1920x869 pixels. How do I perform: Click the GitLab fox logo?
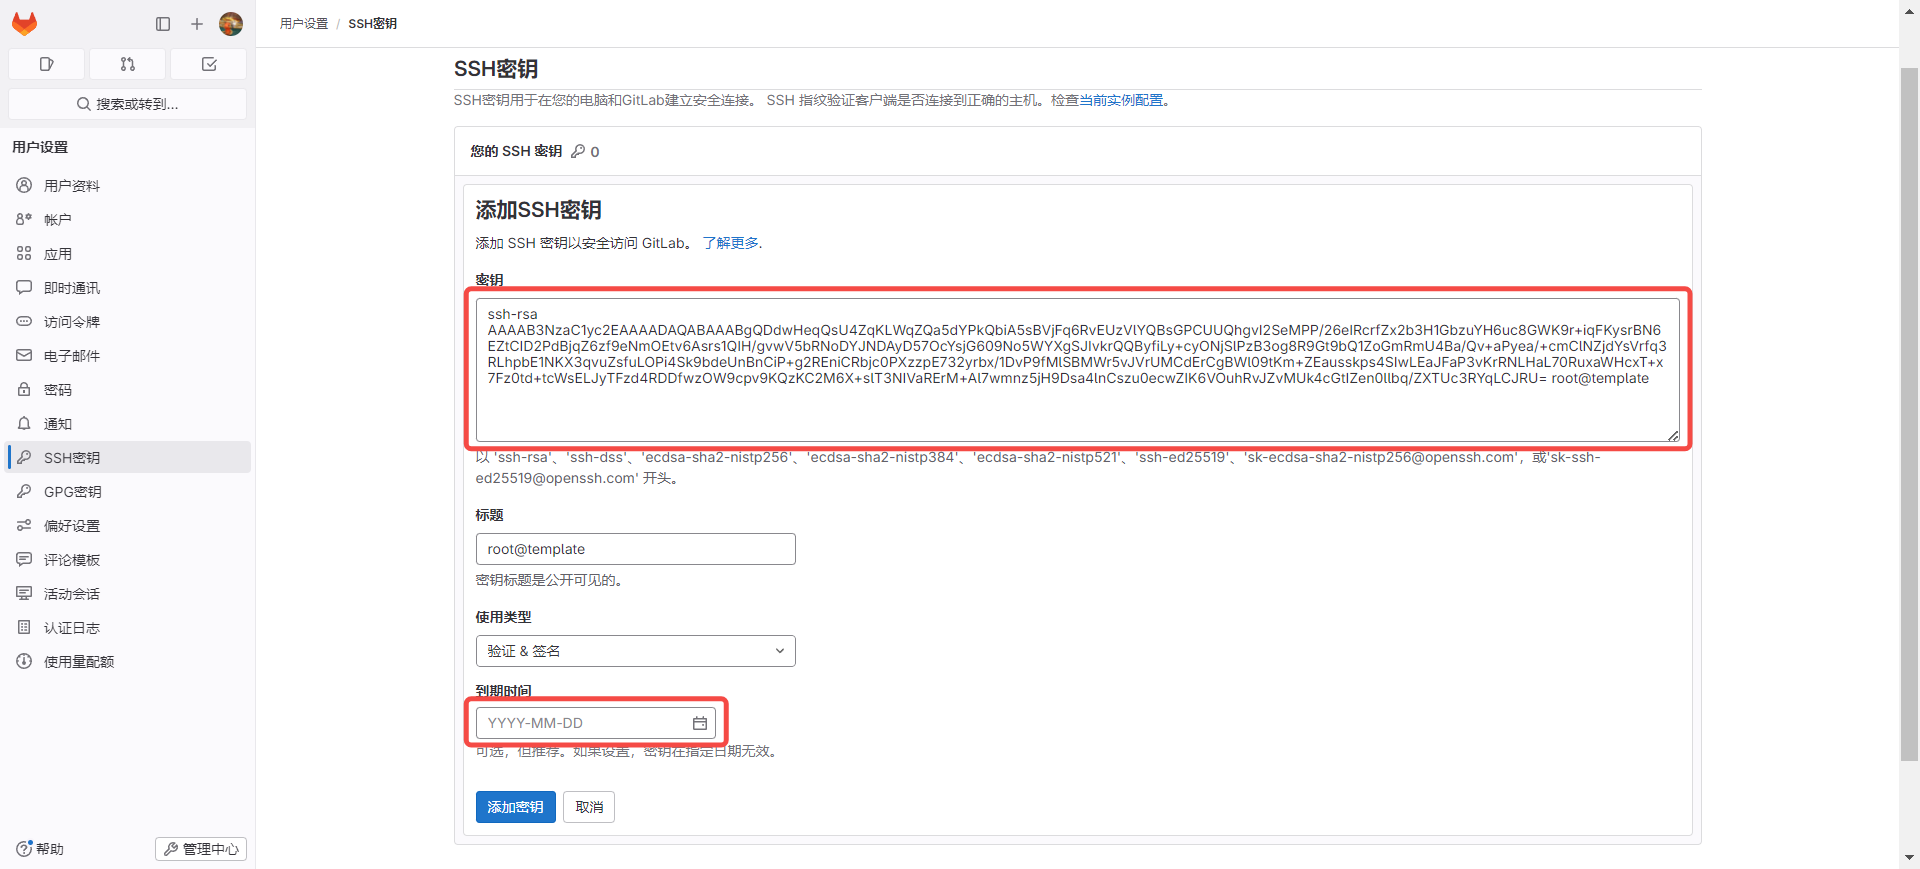(x=25, y=23)
